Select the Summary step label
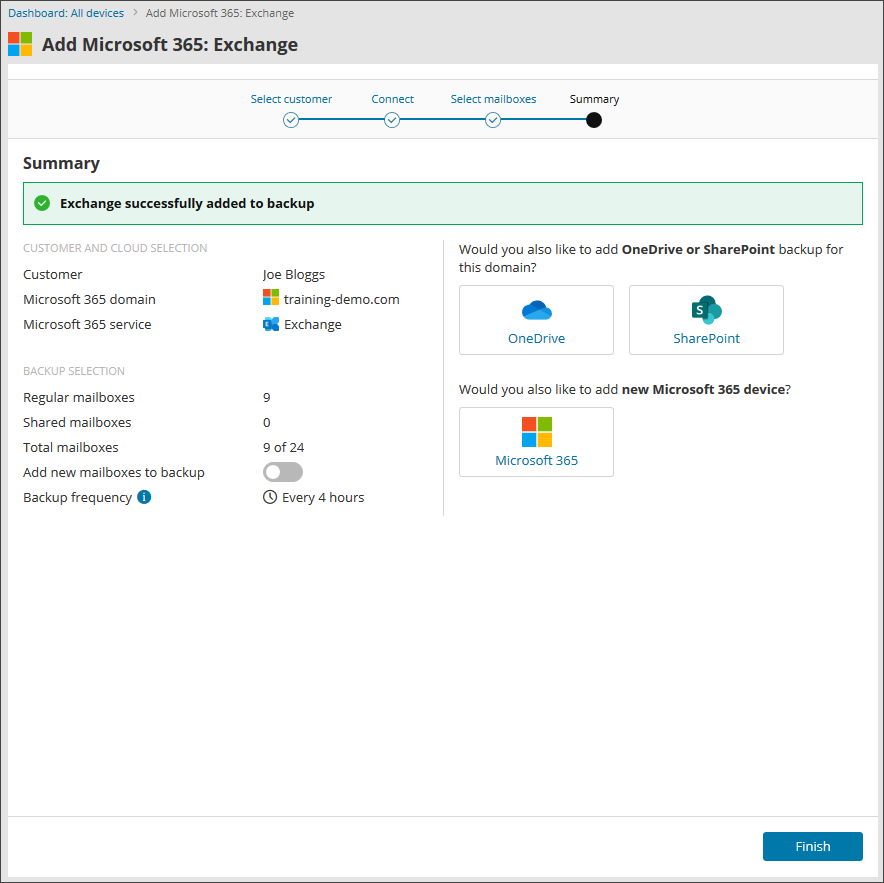 pos(594,99)
